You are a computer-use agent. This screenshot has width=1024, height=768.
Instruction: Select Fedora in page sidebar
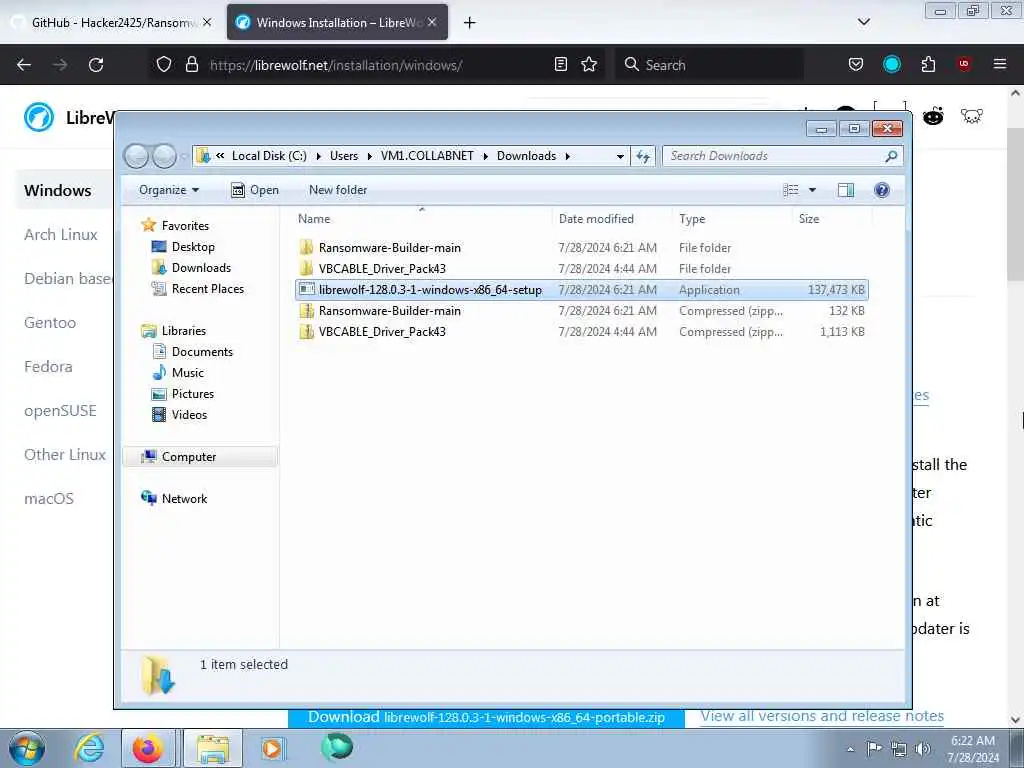(x=48, y=366)
